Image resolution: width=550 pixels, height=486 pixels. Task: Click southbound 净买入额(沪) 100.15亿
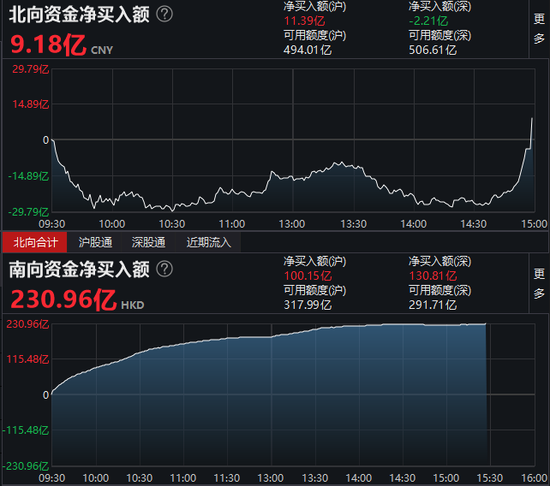click(308, 276)
